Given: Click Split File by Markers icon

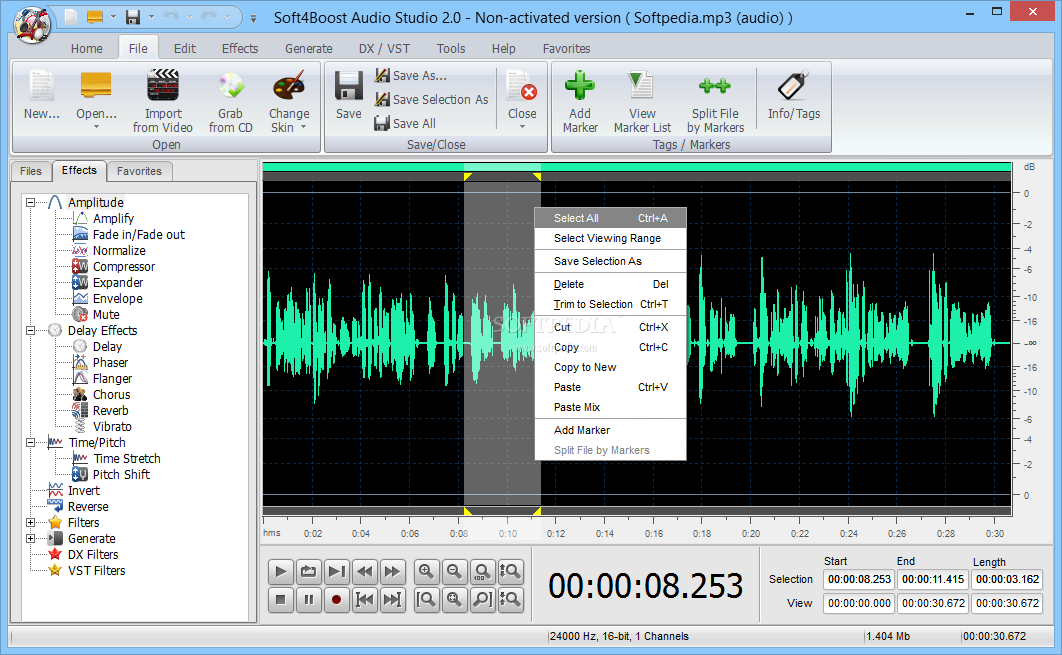Looking at the screenshot, I should tap(715, 86).
